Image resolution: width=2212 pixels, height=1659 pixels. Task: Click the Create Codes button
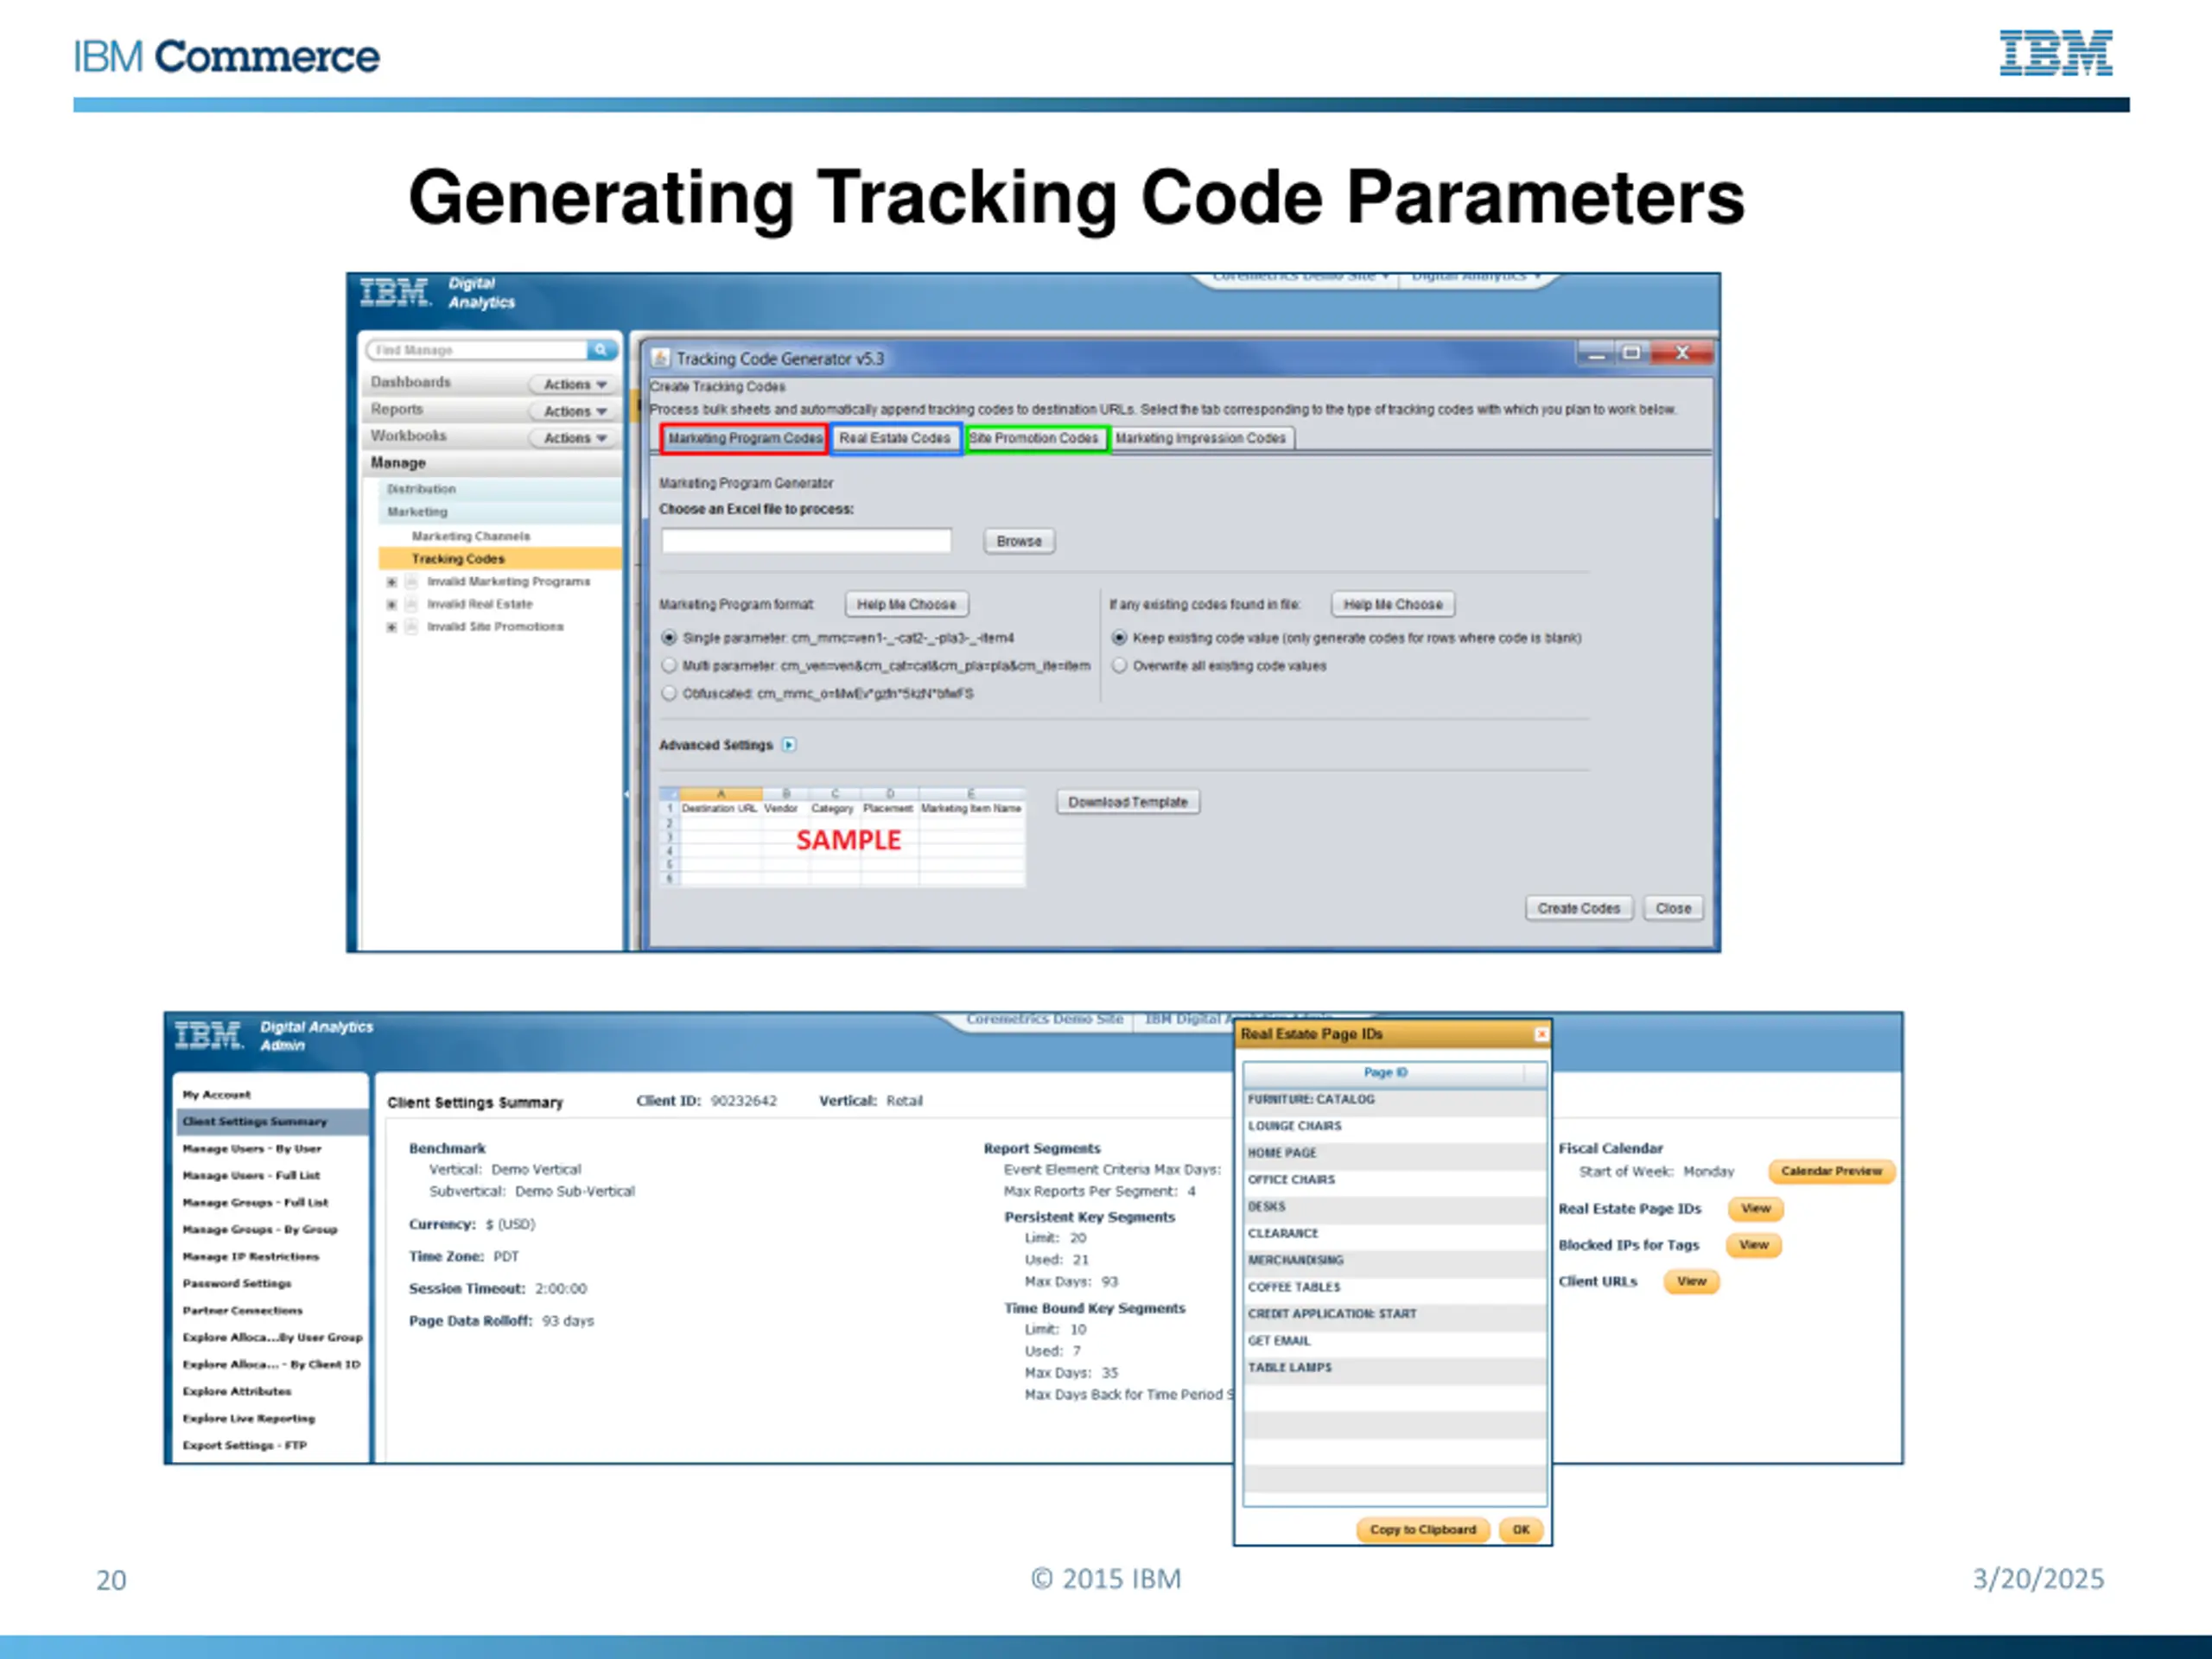point(1579,908)
